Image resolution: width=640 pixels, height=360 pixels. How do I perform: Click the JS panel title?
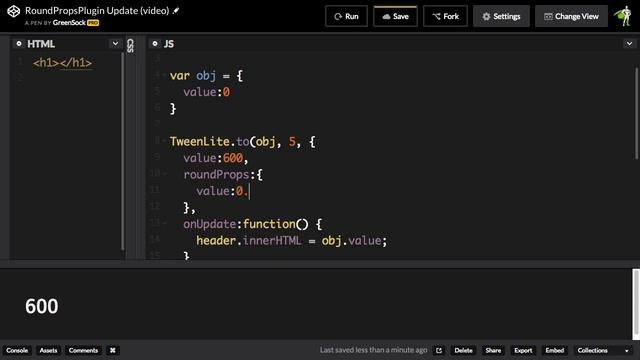(169, 44)
